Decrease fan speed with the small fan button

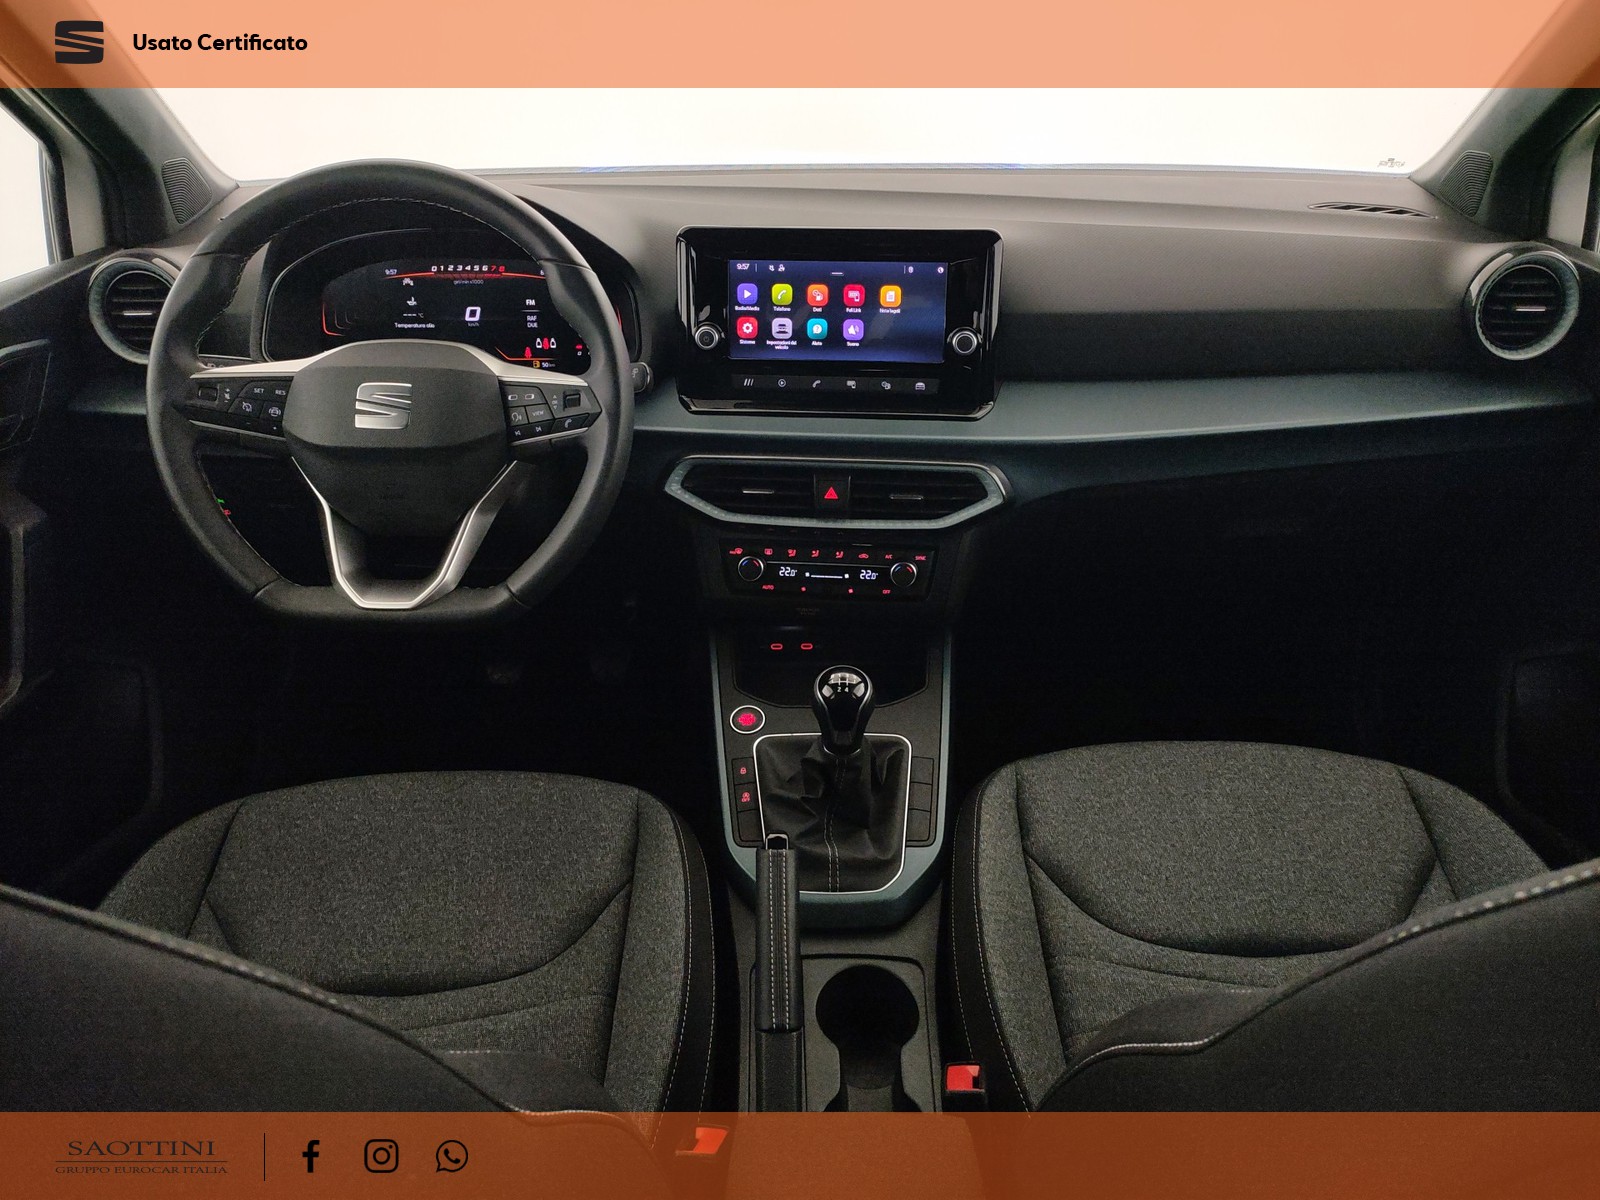point(803,589)
